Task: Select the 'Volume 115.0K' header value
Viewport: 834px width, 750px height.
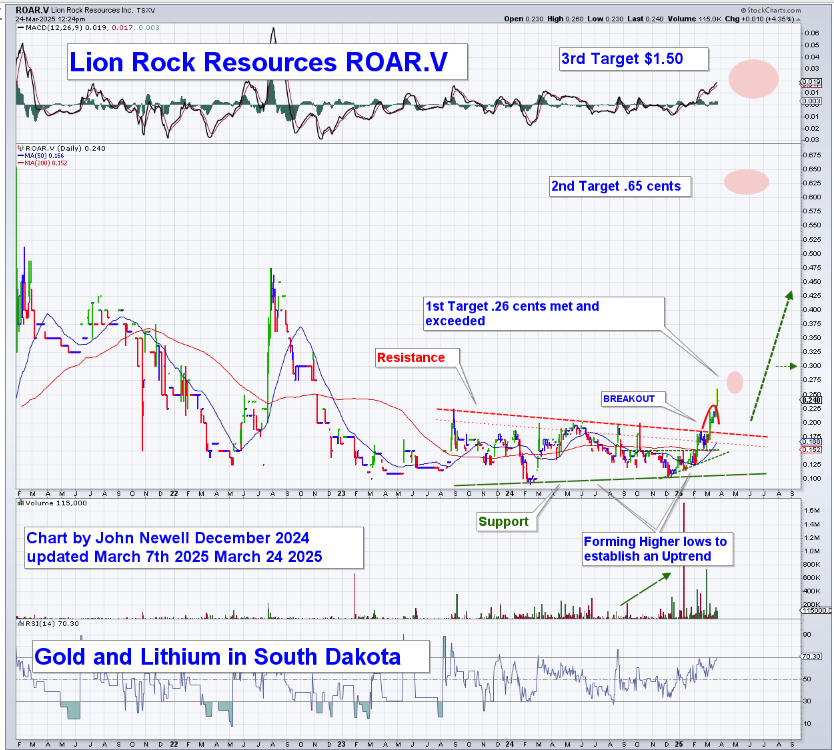Action: click(695, 19)
